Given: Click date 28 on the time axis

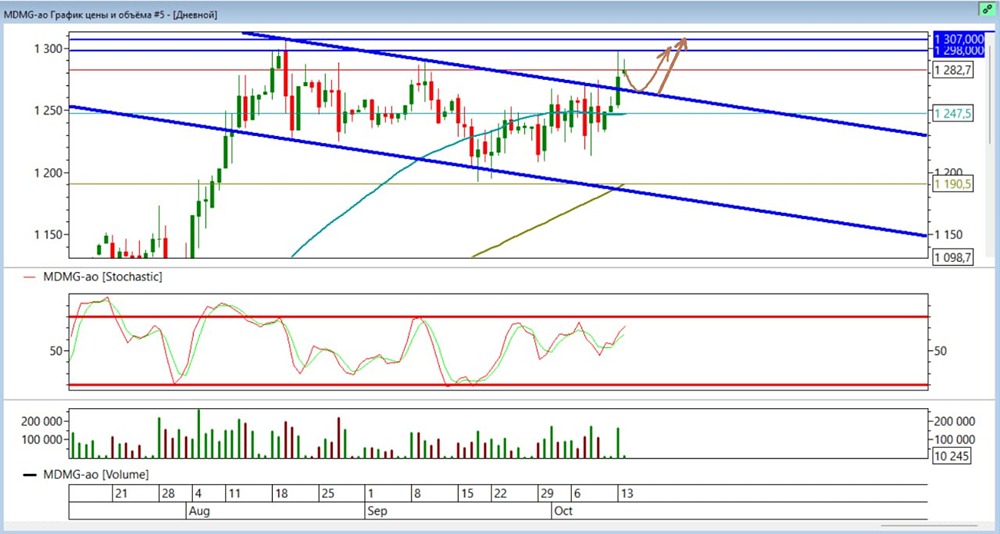Looking at the screenshot, I should coord(168,494).
